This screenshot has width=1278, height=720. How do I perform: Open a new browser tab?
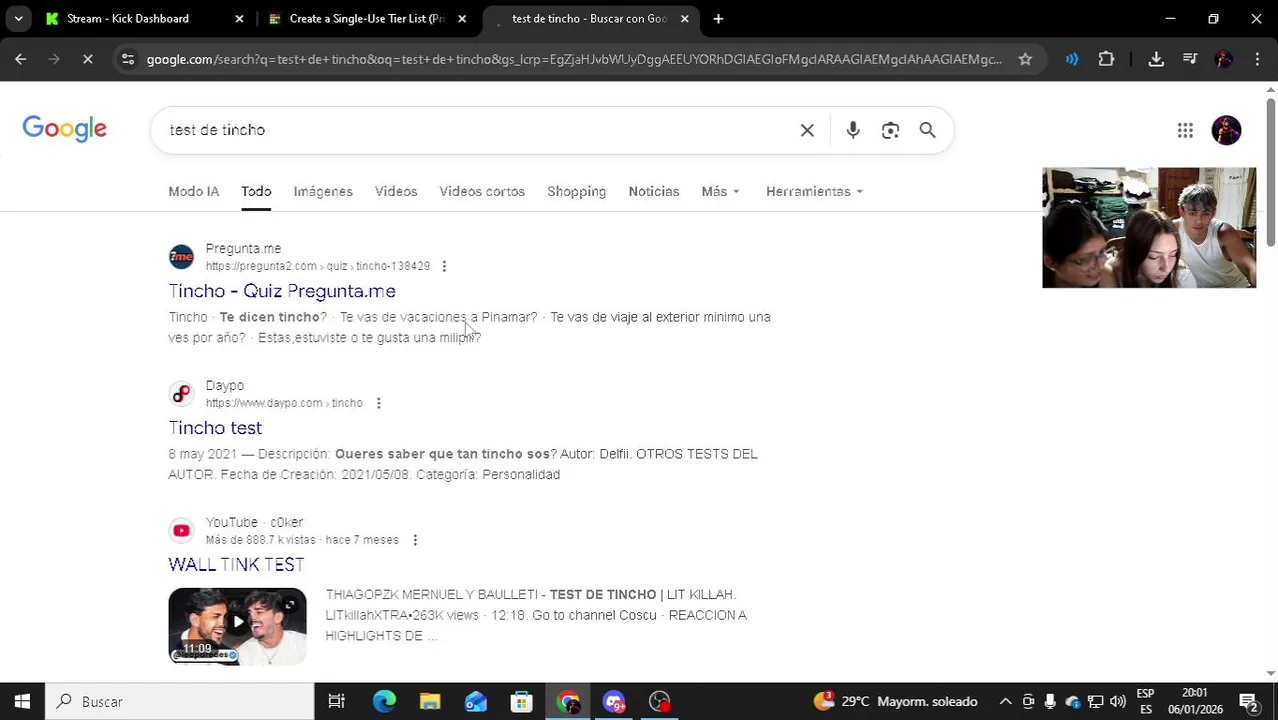pos(718,18)
